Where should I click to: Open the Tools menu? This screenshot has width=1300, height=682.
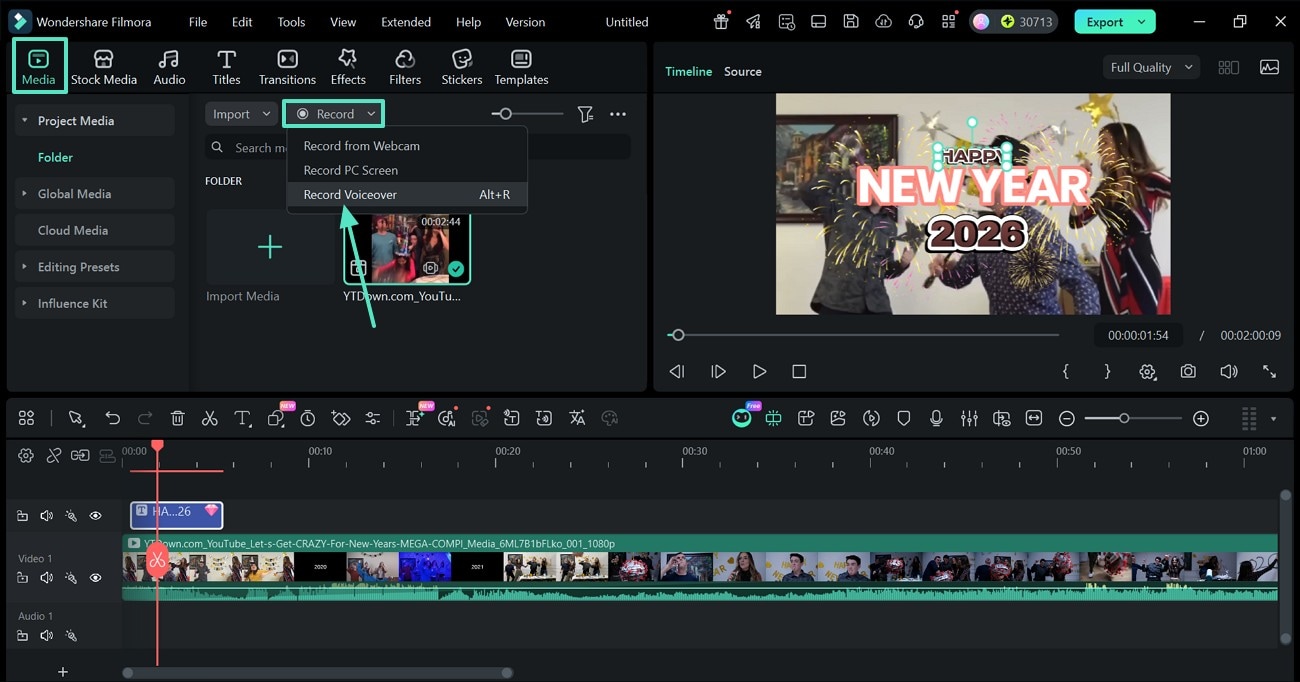291,22
